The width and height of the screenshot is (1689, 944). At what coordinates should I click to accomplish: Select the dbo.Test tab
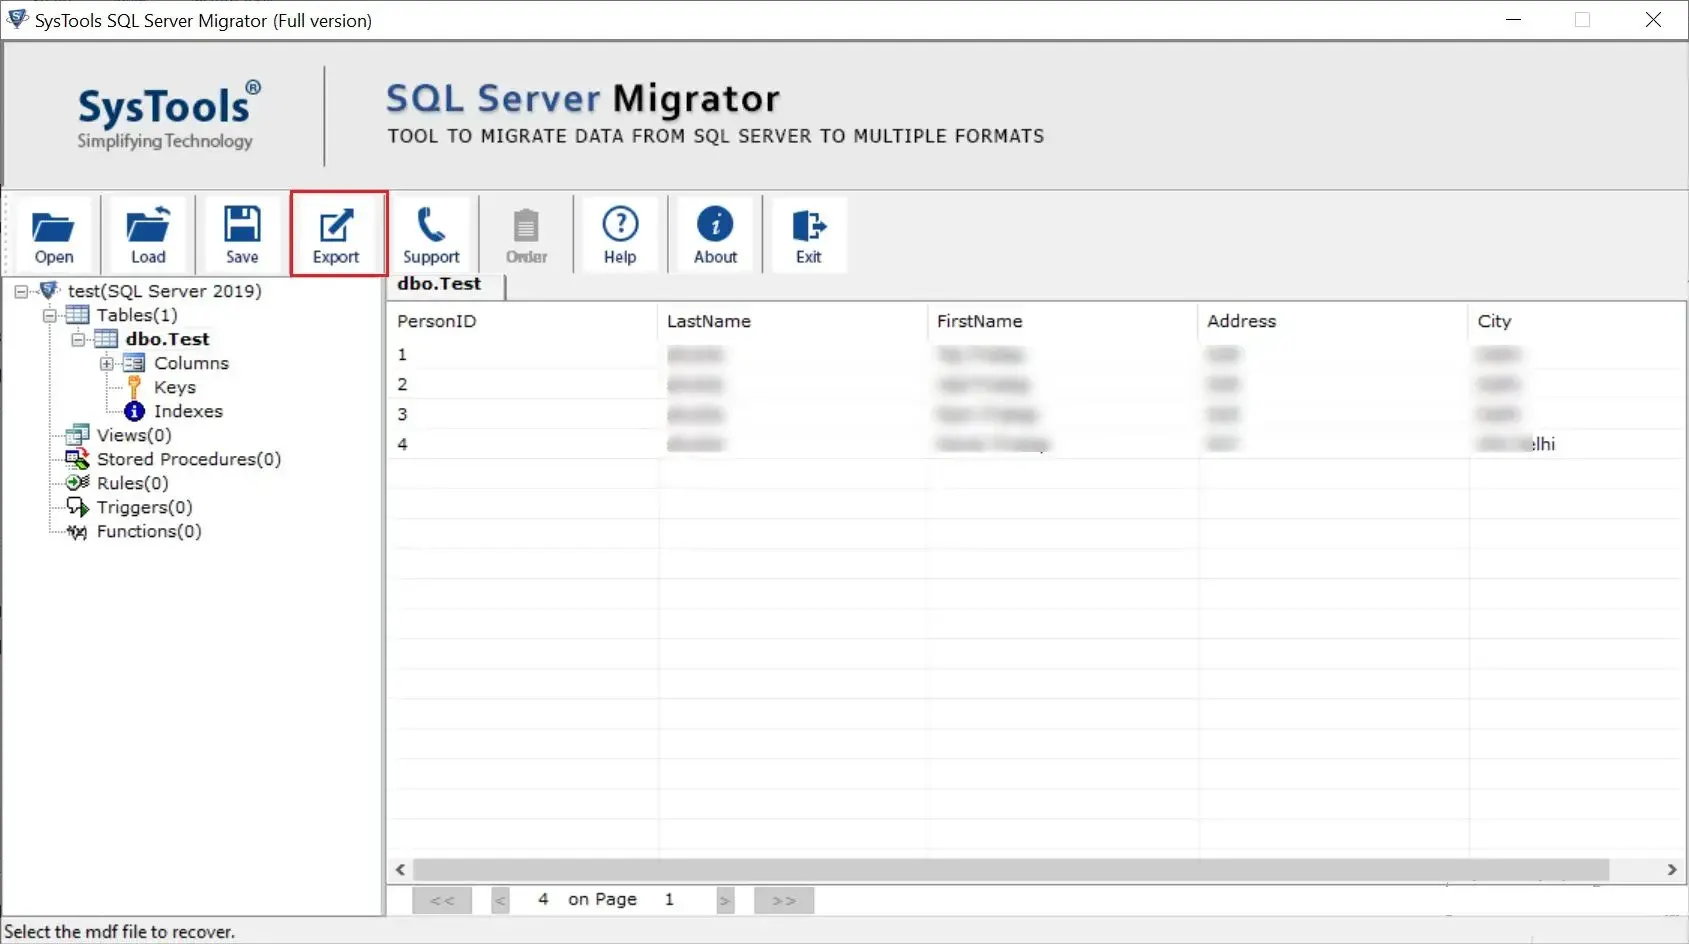point(440,284)
